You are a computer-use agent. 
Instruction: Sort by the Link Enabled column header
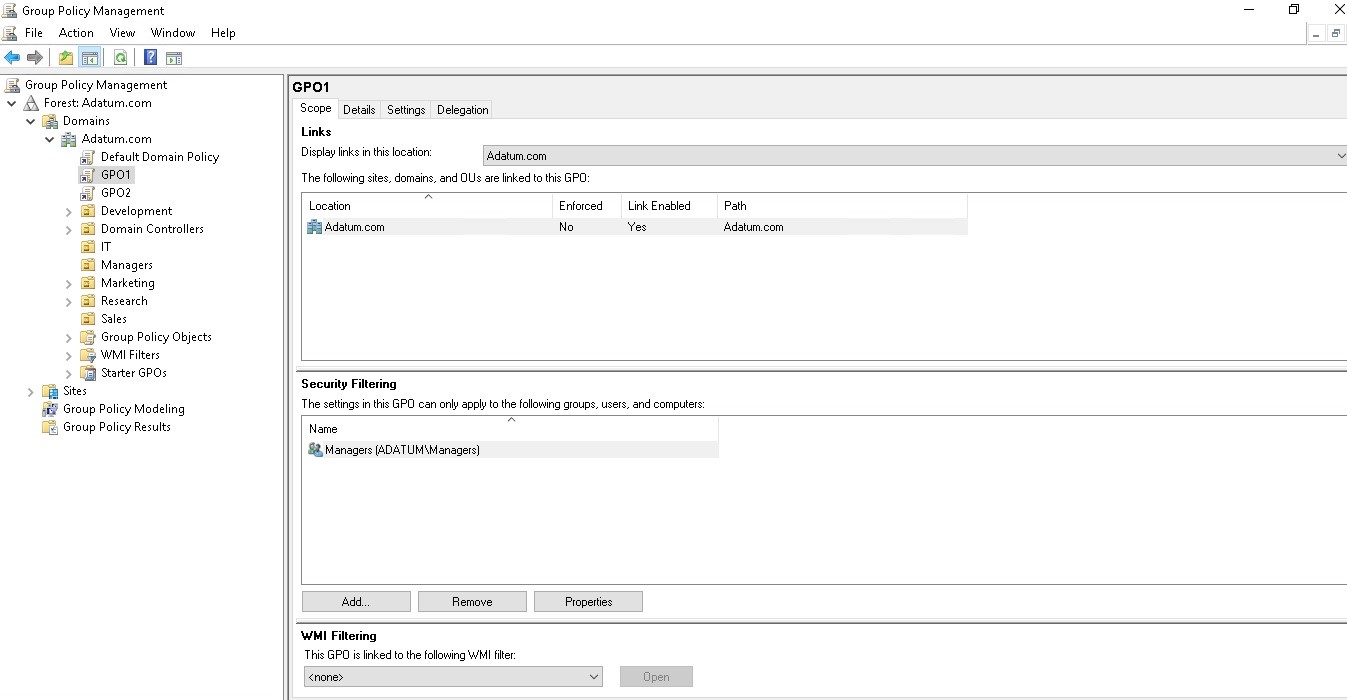669,205
